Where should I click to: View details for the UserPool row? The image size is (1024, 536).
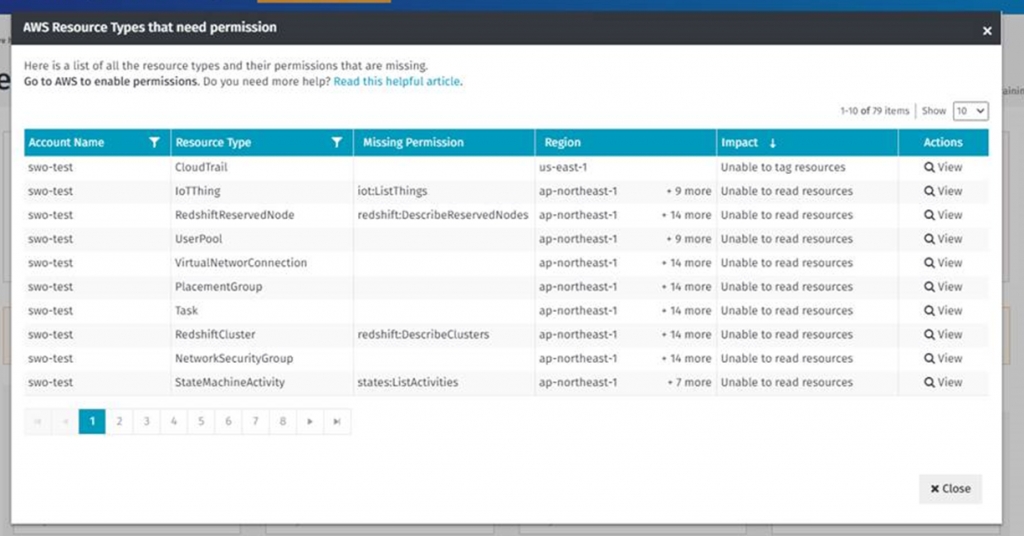[x=943, y=239]
